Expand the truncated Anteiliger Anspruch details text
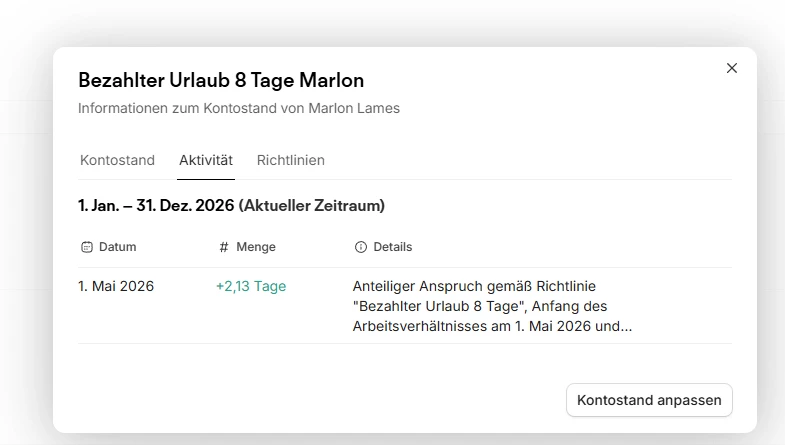Screen dimensions: 785x445 [x=492, y=306]
